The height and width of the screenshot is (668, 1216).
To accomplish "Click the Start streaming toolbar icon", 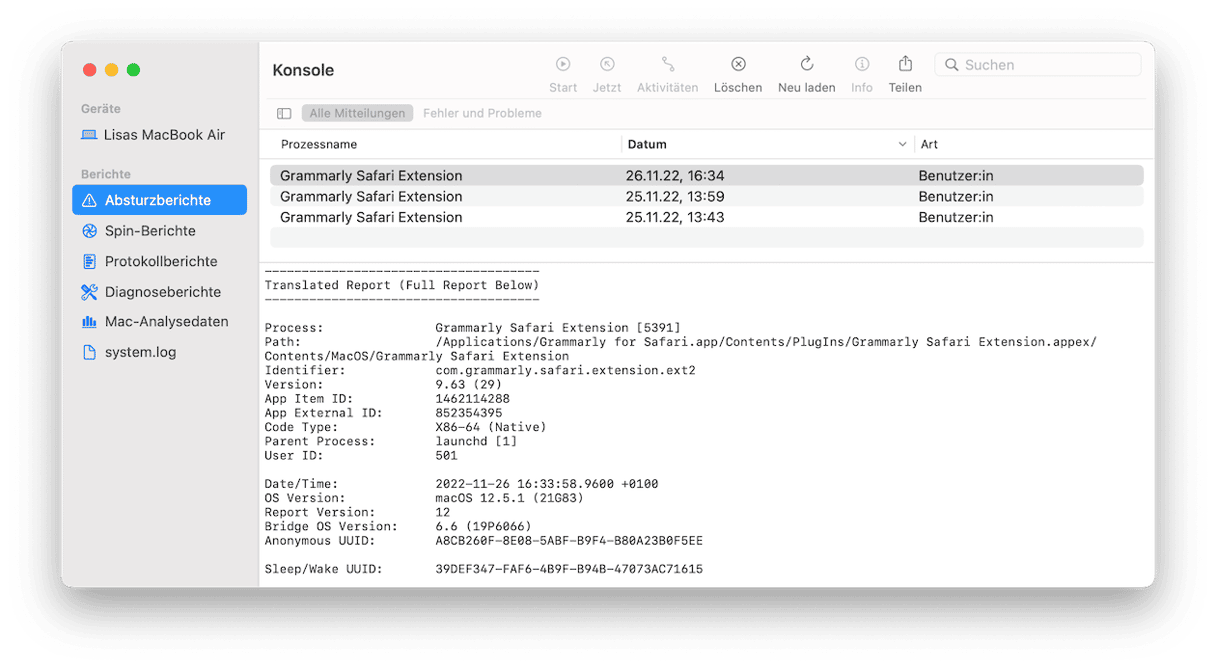I will pos(563,64).
